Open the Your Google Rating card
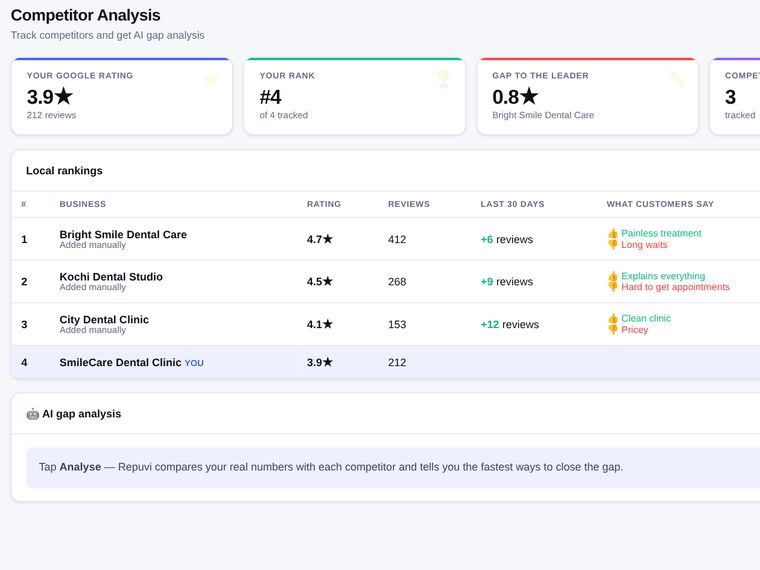Screen dimensions: 760x570 pos(122,96)
